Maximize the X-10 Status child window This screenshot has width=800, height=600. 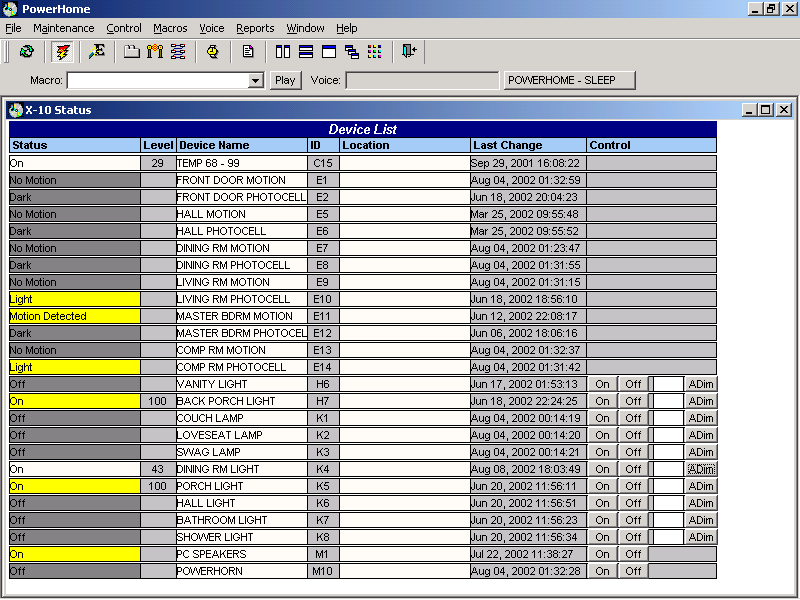766,110
